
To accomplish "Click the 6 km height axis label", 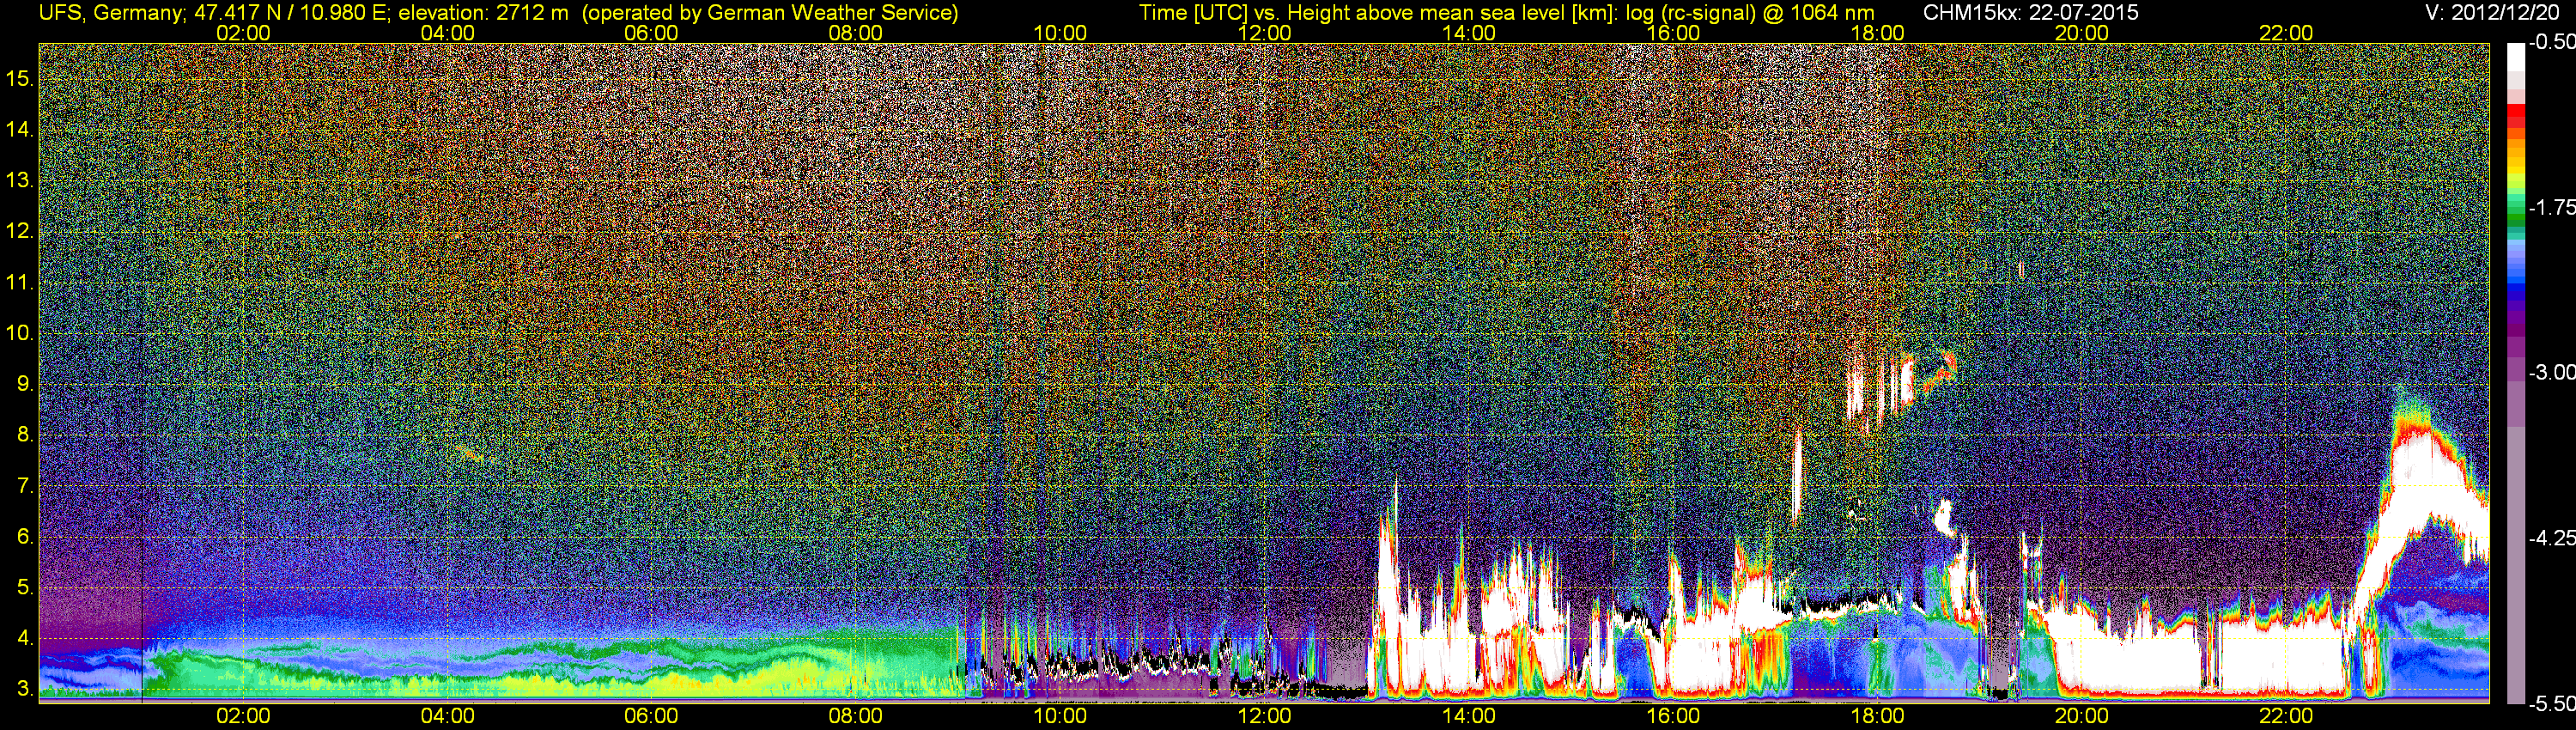I will click(x=24, y=537).
